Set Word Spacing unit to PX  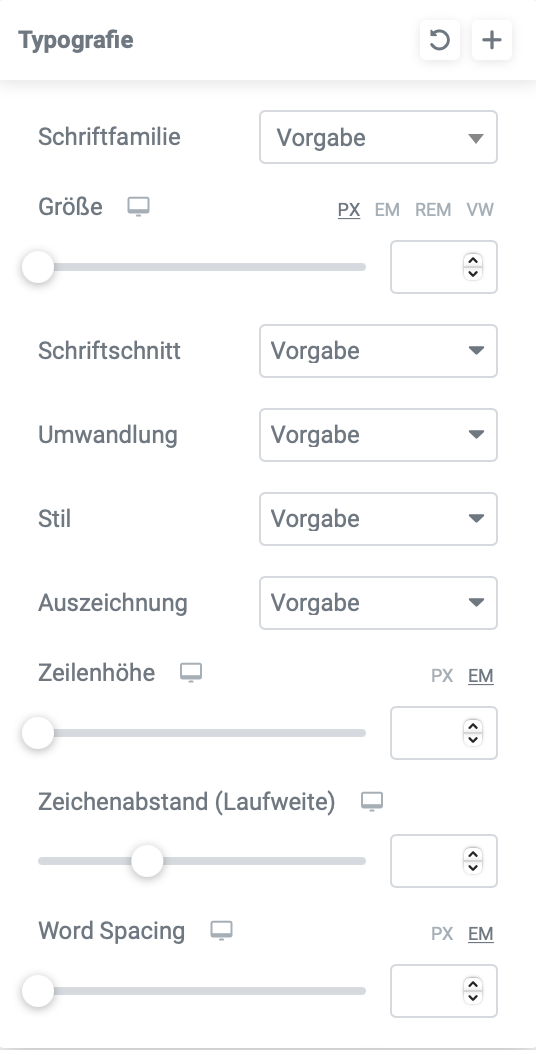pyautogui.click(x=442, y=933)
